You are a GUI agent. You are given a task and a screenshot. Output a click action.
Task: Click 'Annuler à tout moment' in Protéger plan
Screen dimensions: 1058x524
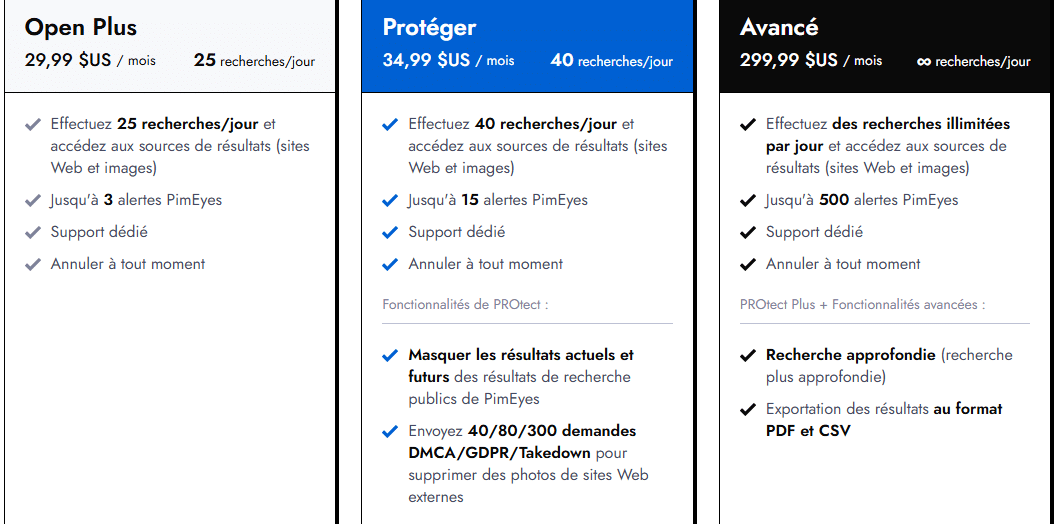click(x=485, y=264)
